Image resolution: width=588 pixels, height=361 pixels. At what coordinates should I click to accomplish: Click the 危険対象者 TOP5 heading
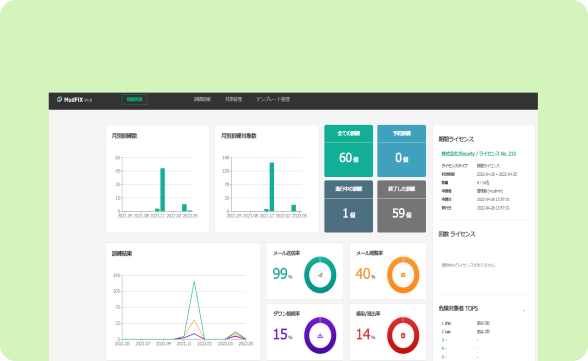point(458,309)
